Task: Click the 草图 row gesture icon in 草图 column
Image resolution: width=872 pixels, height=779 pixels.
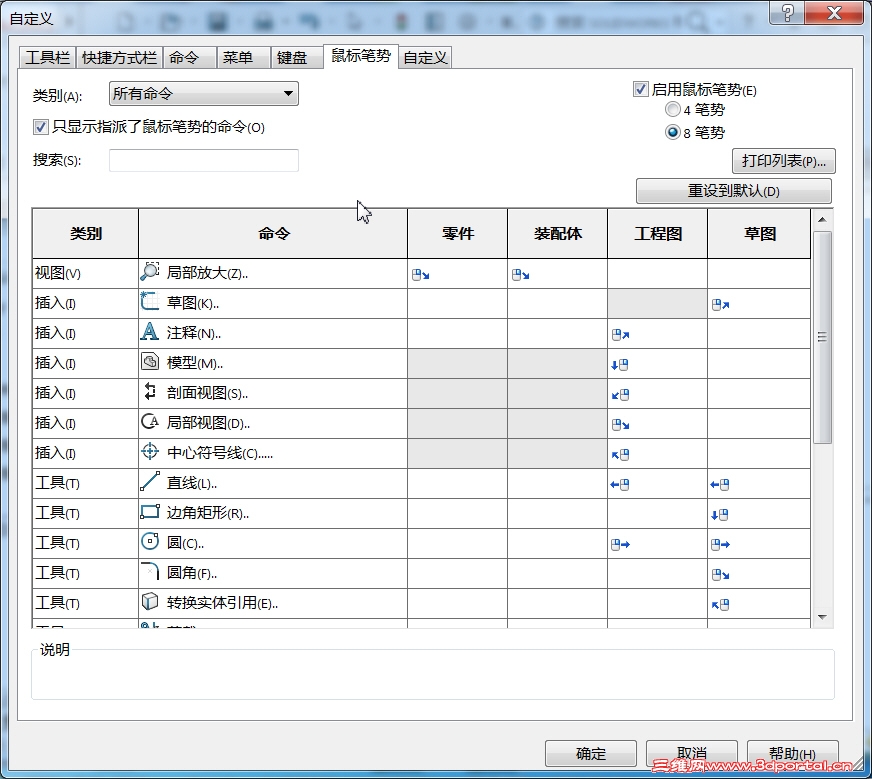Action: [721, 305]
